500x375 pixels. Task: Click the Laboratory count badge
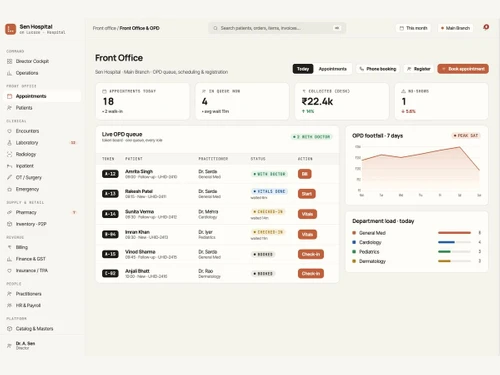73,143
